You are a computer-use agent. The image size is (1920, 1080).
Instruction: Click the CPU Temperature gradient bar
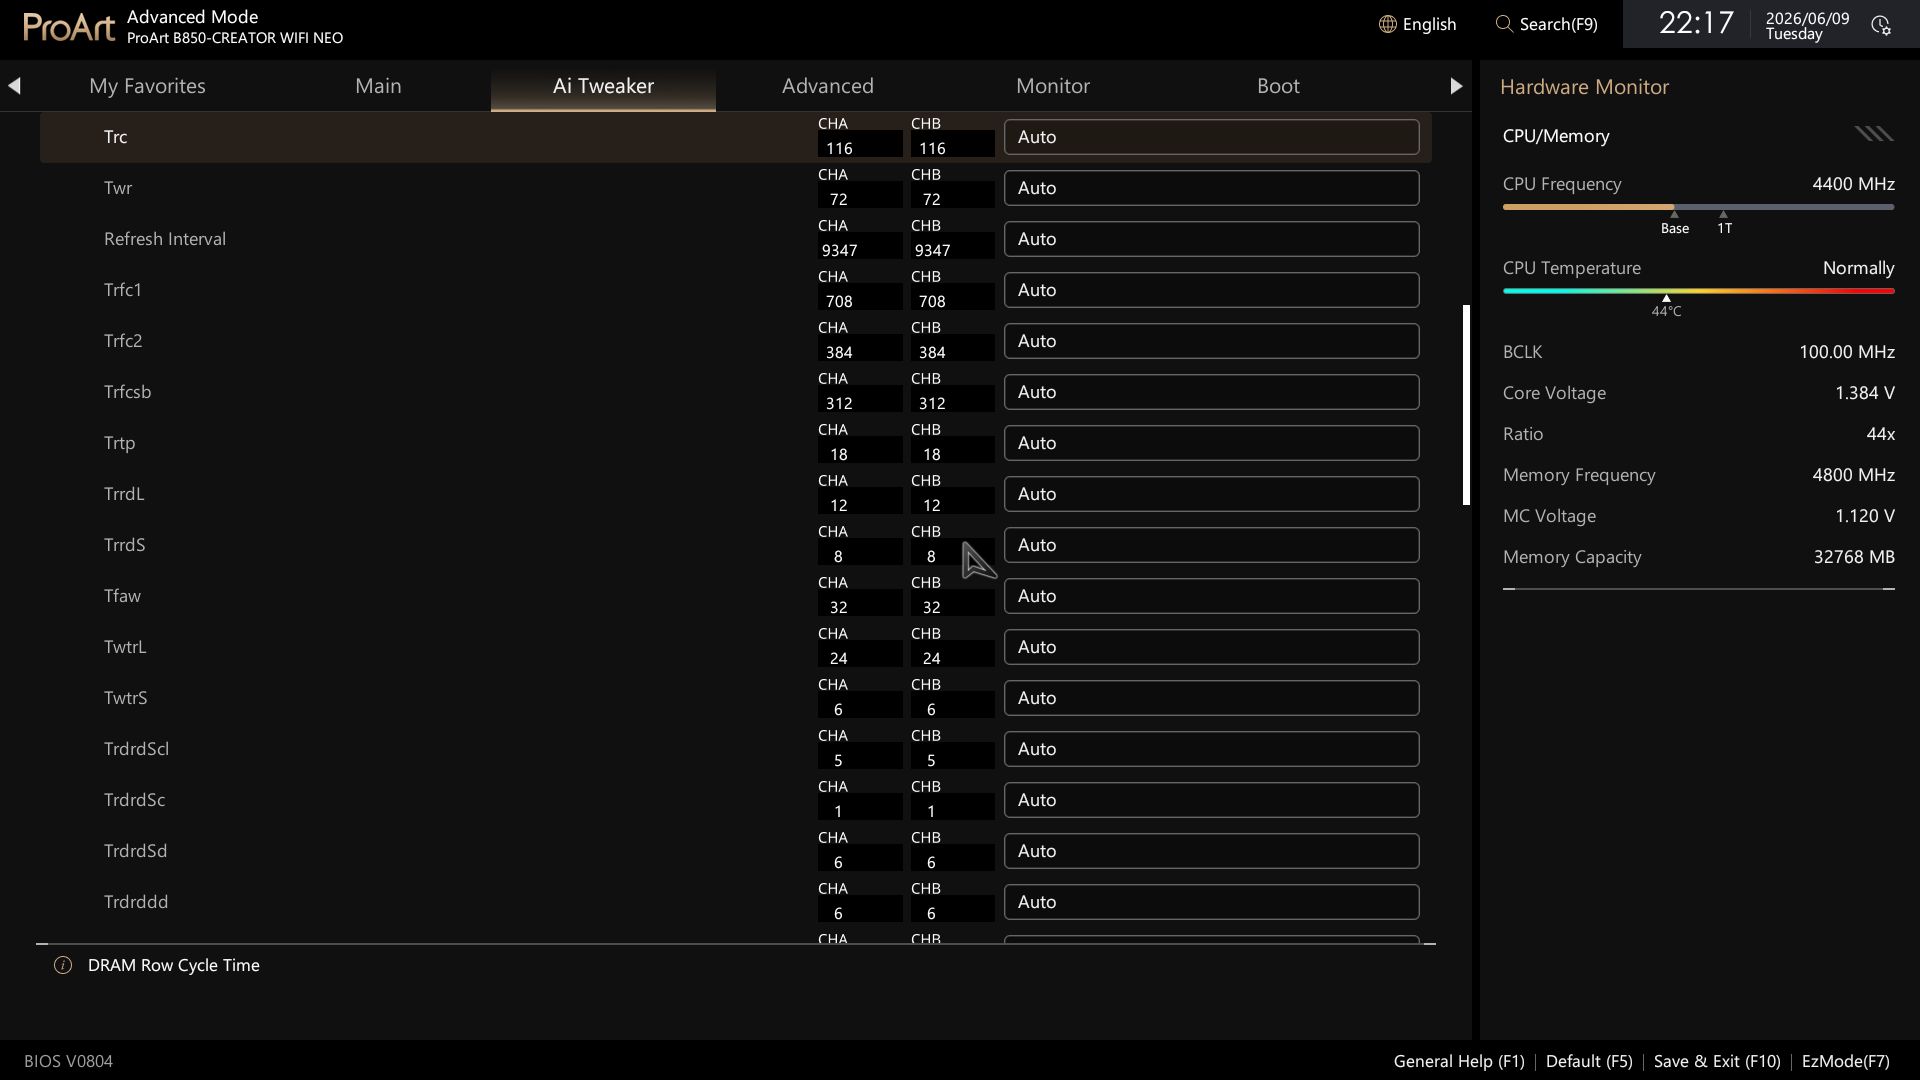click(1698, 291)
